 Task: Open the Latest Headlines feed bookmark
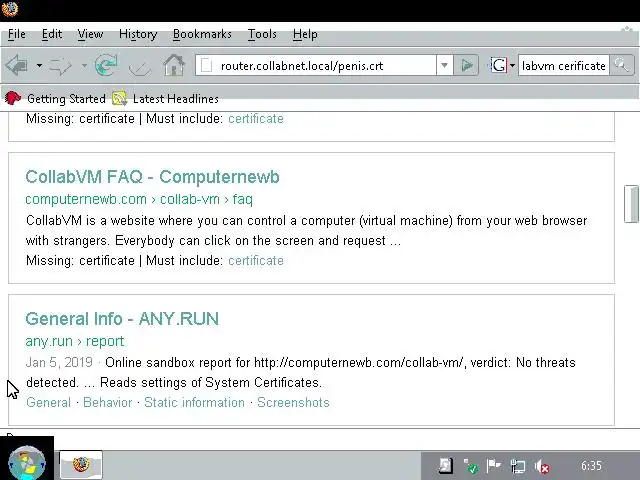pyautogui.click(x=165, y=99)
